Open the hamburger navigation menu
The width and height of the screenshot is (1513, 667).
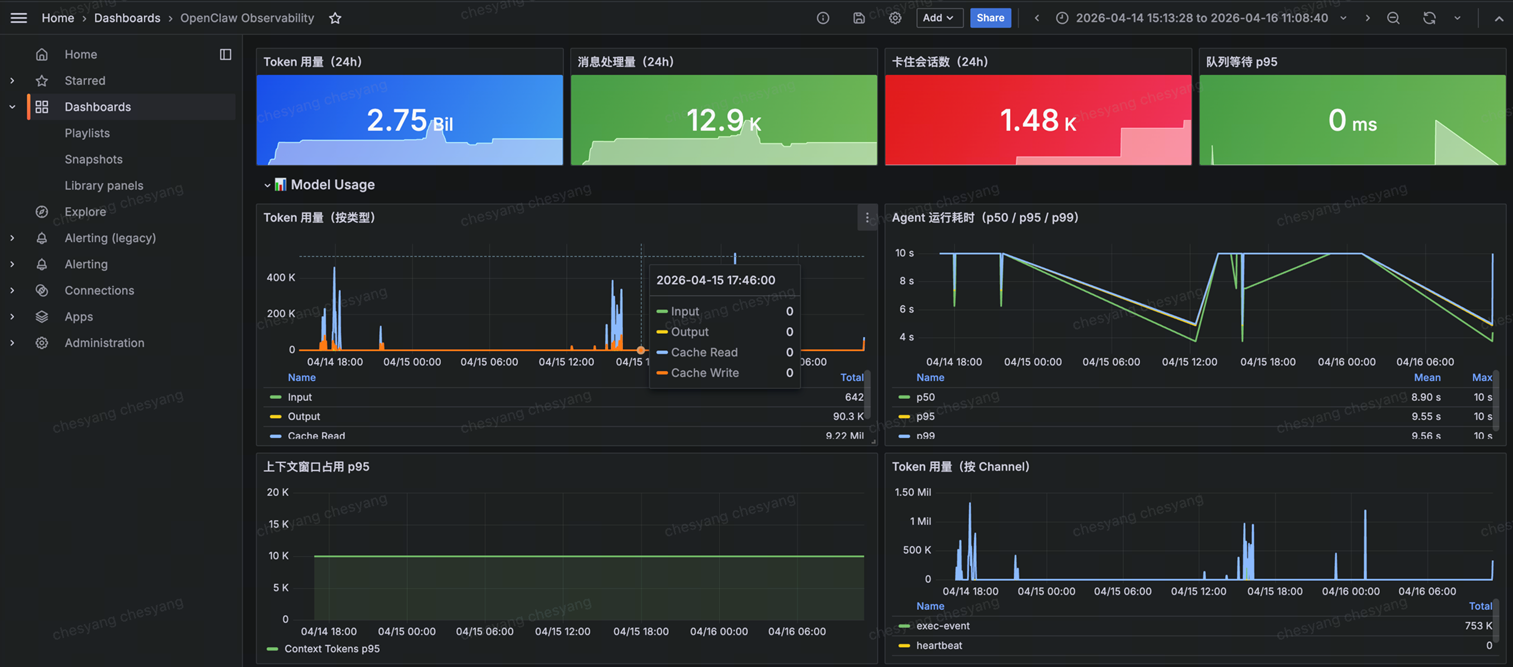click(x=18, y=18)
